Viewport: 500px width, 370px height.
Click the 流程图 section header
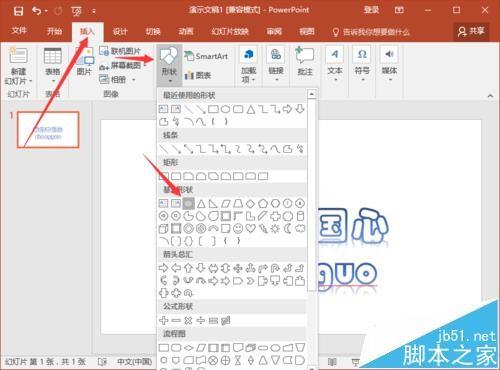(x=174, y=333)
